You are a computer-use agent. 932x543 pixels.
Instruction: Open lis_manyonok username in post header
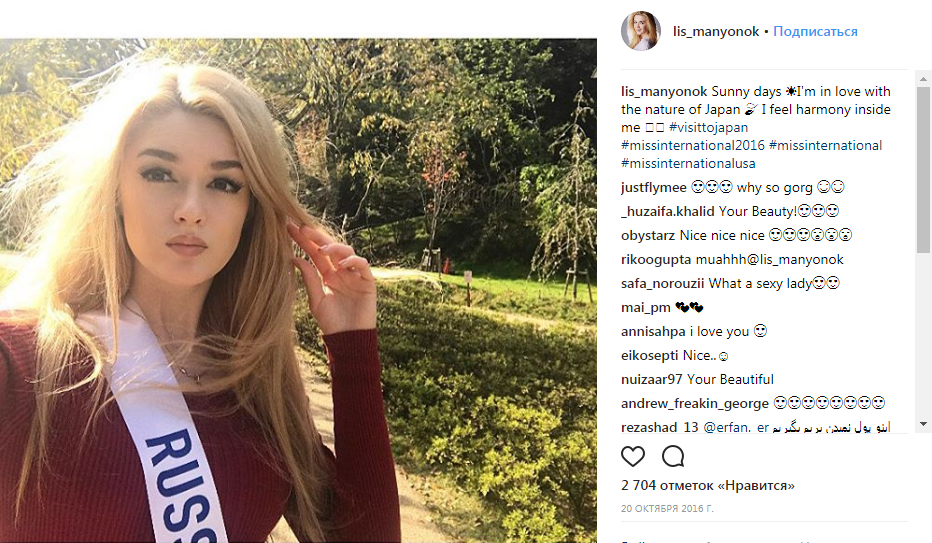coord(716,32)
